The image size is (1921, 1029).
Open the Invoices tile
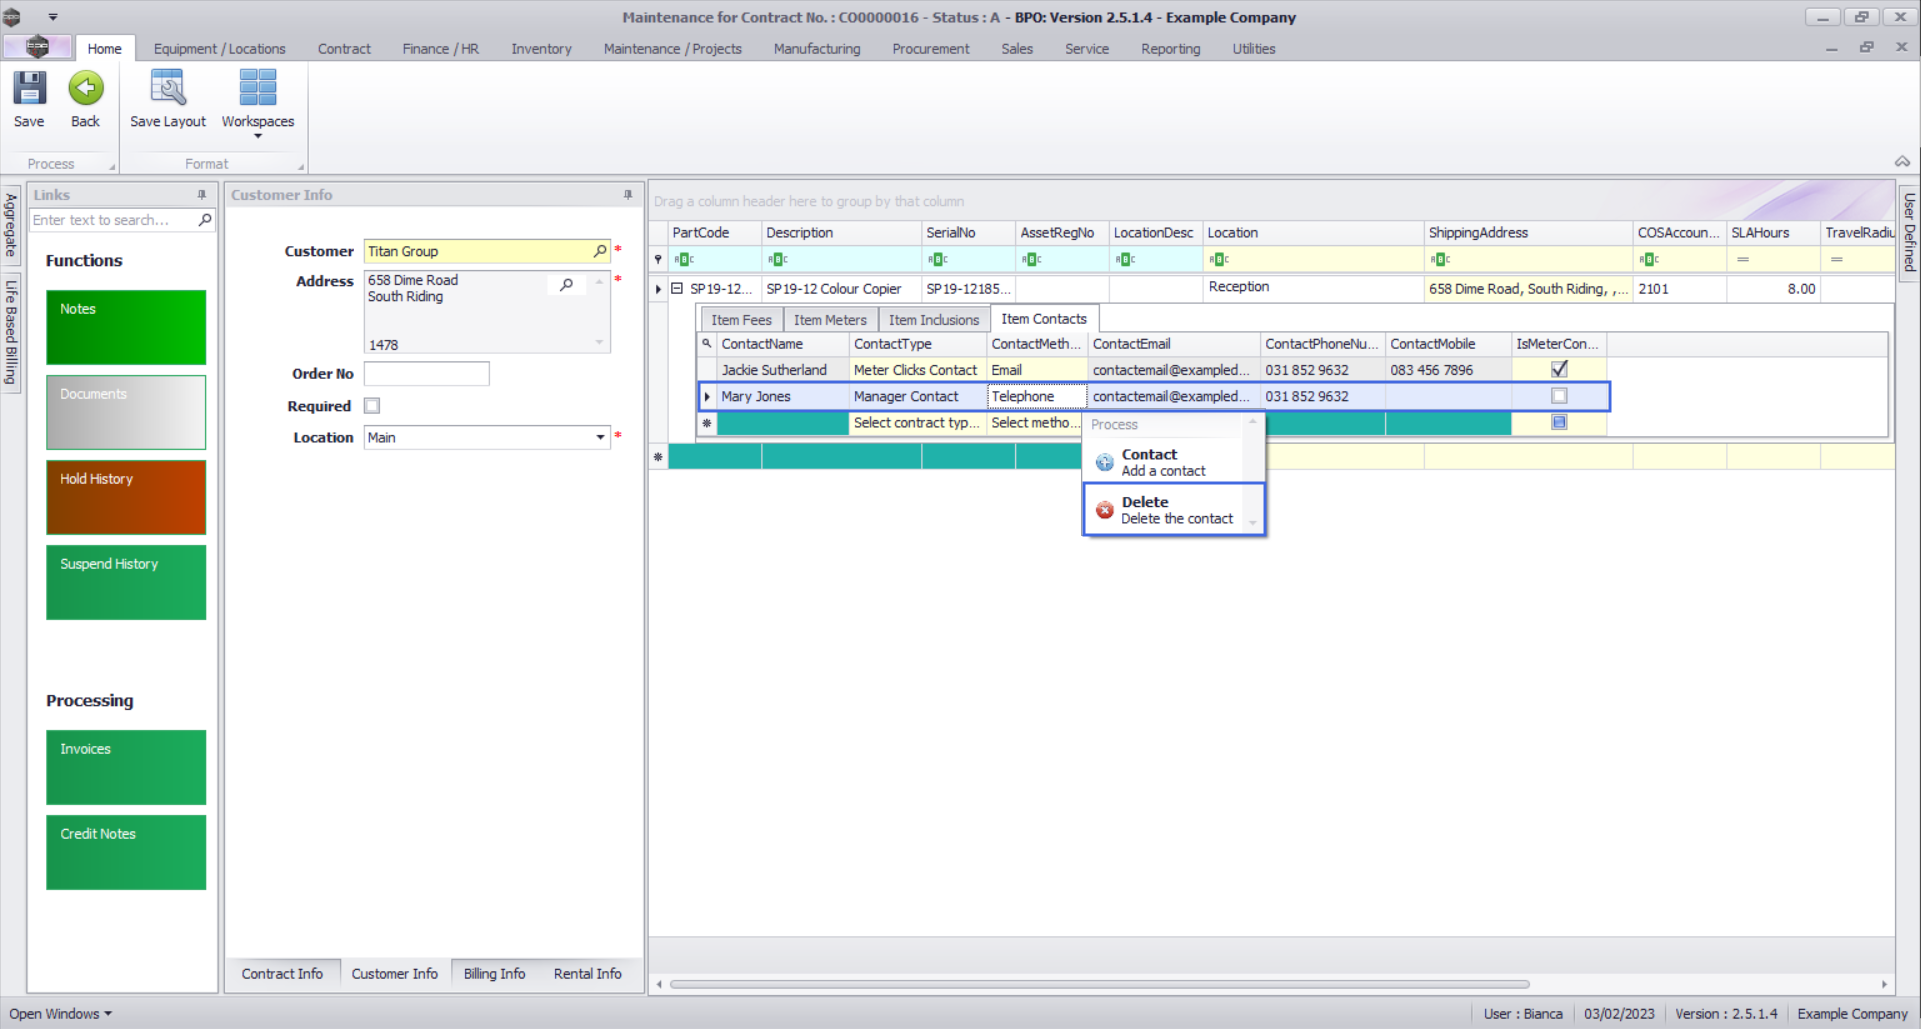click(x=126, y=767)
